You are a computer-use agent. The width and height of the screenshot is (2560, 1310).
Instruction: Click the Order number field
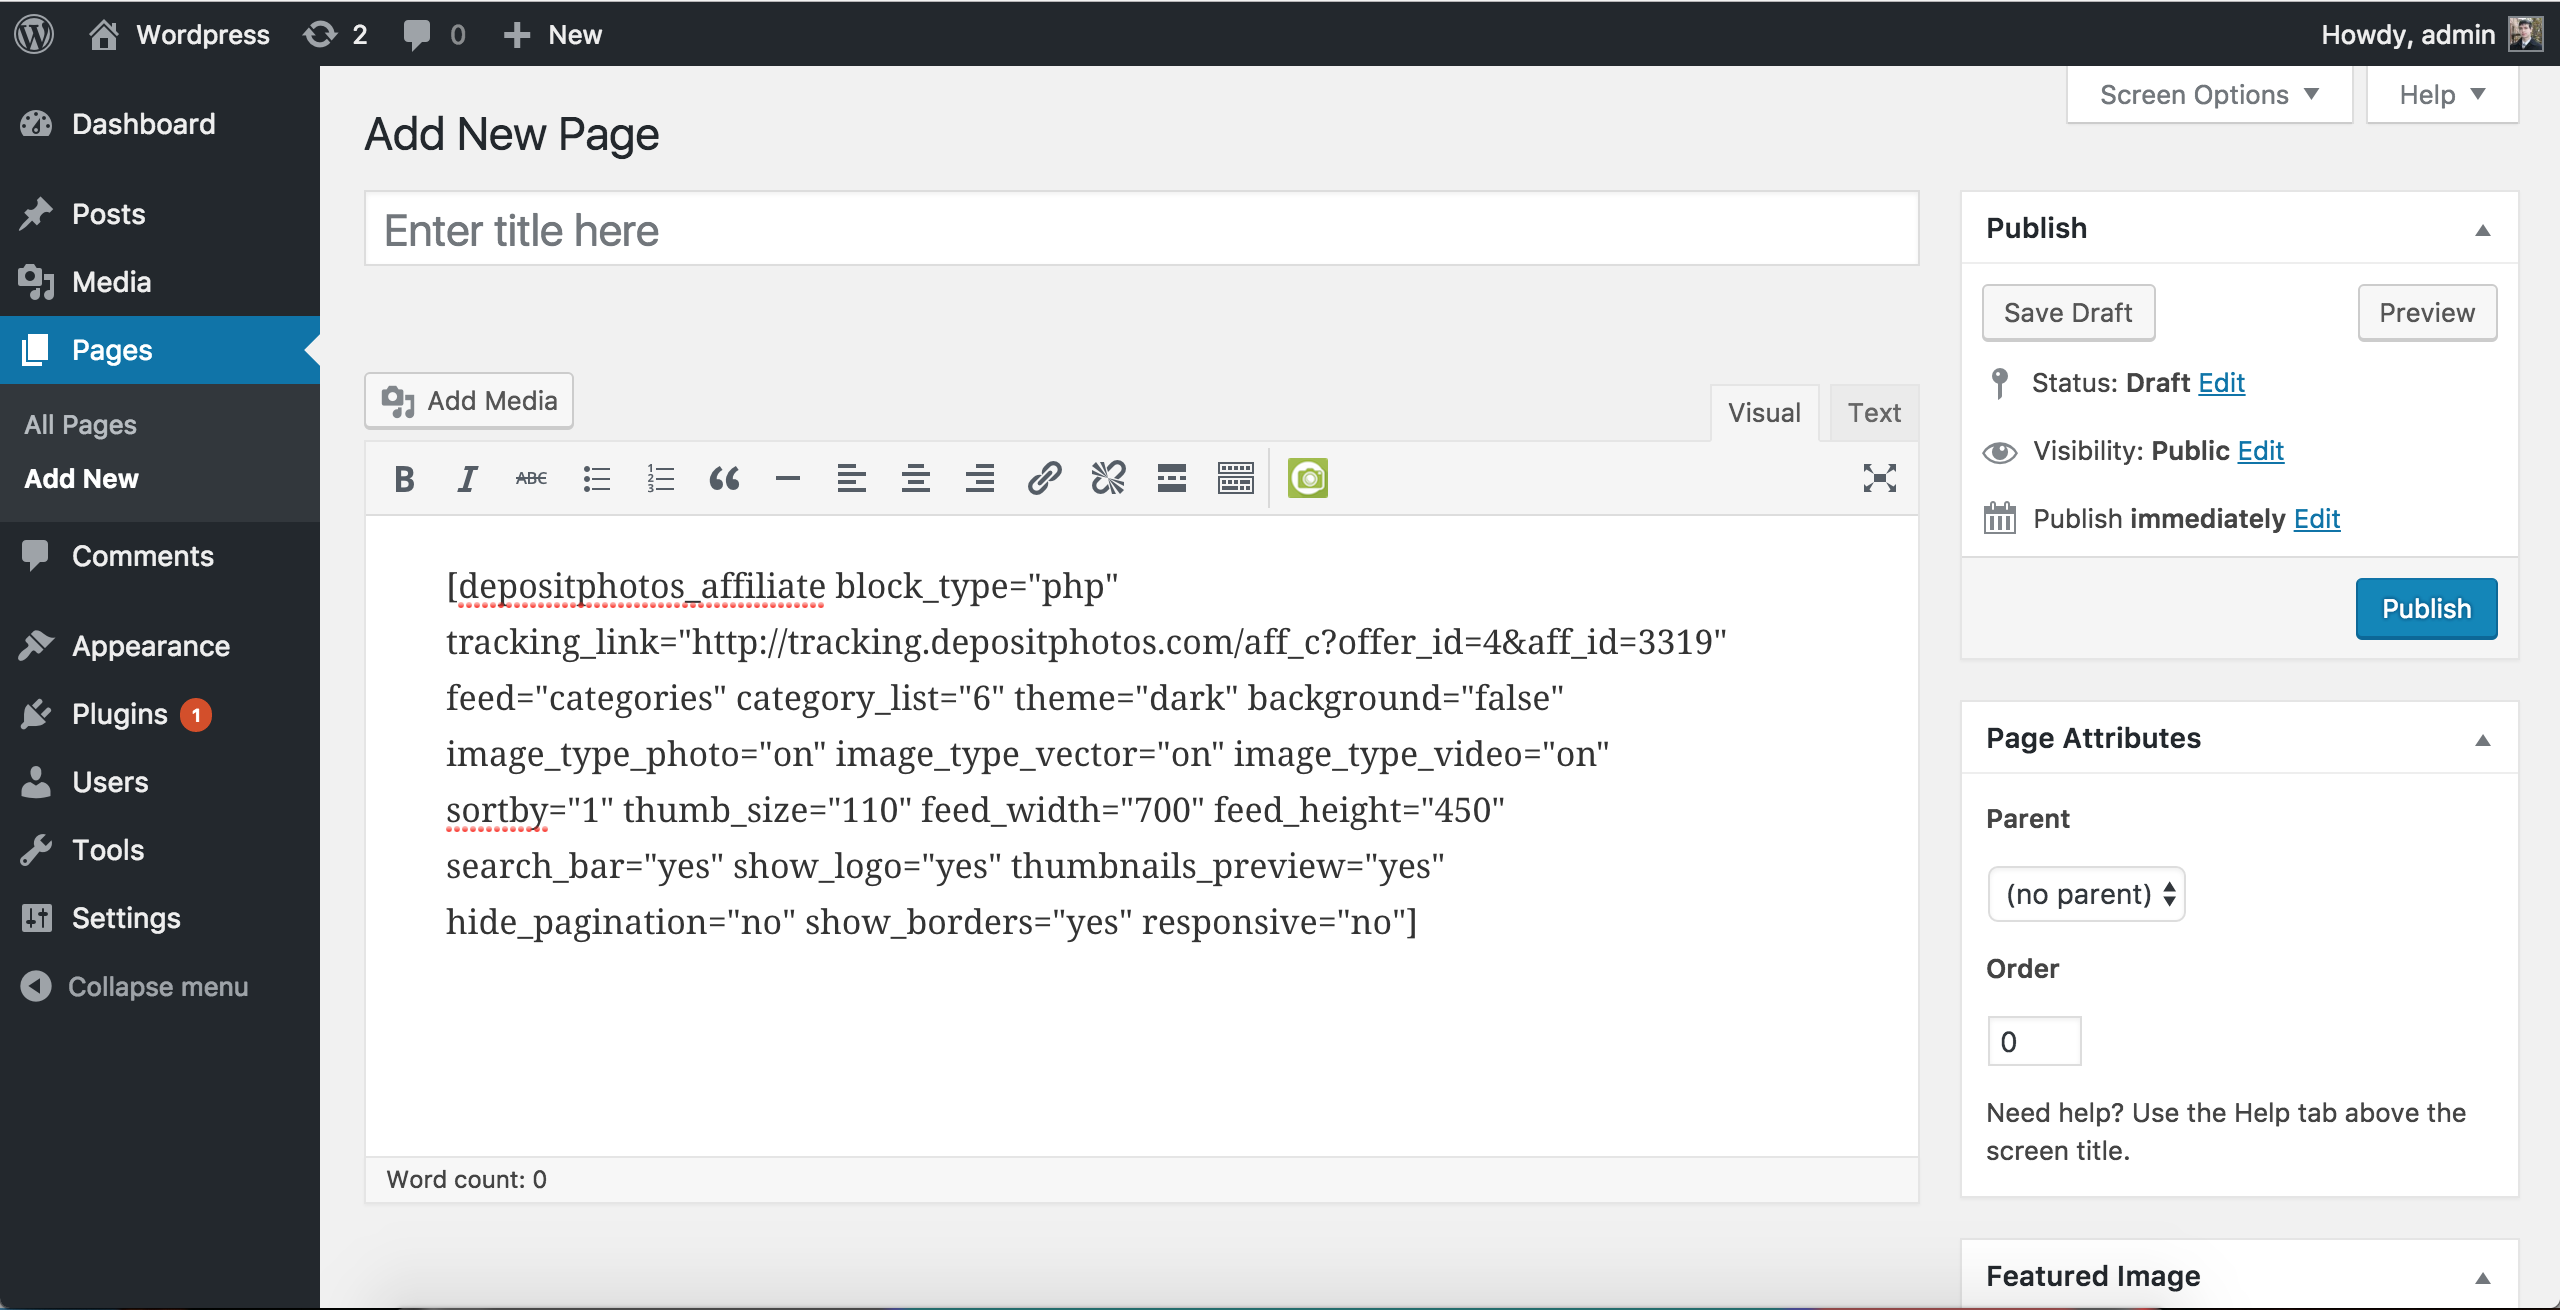point(2034,1041)
